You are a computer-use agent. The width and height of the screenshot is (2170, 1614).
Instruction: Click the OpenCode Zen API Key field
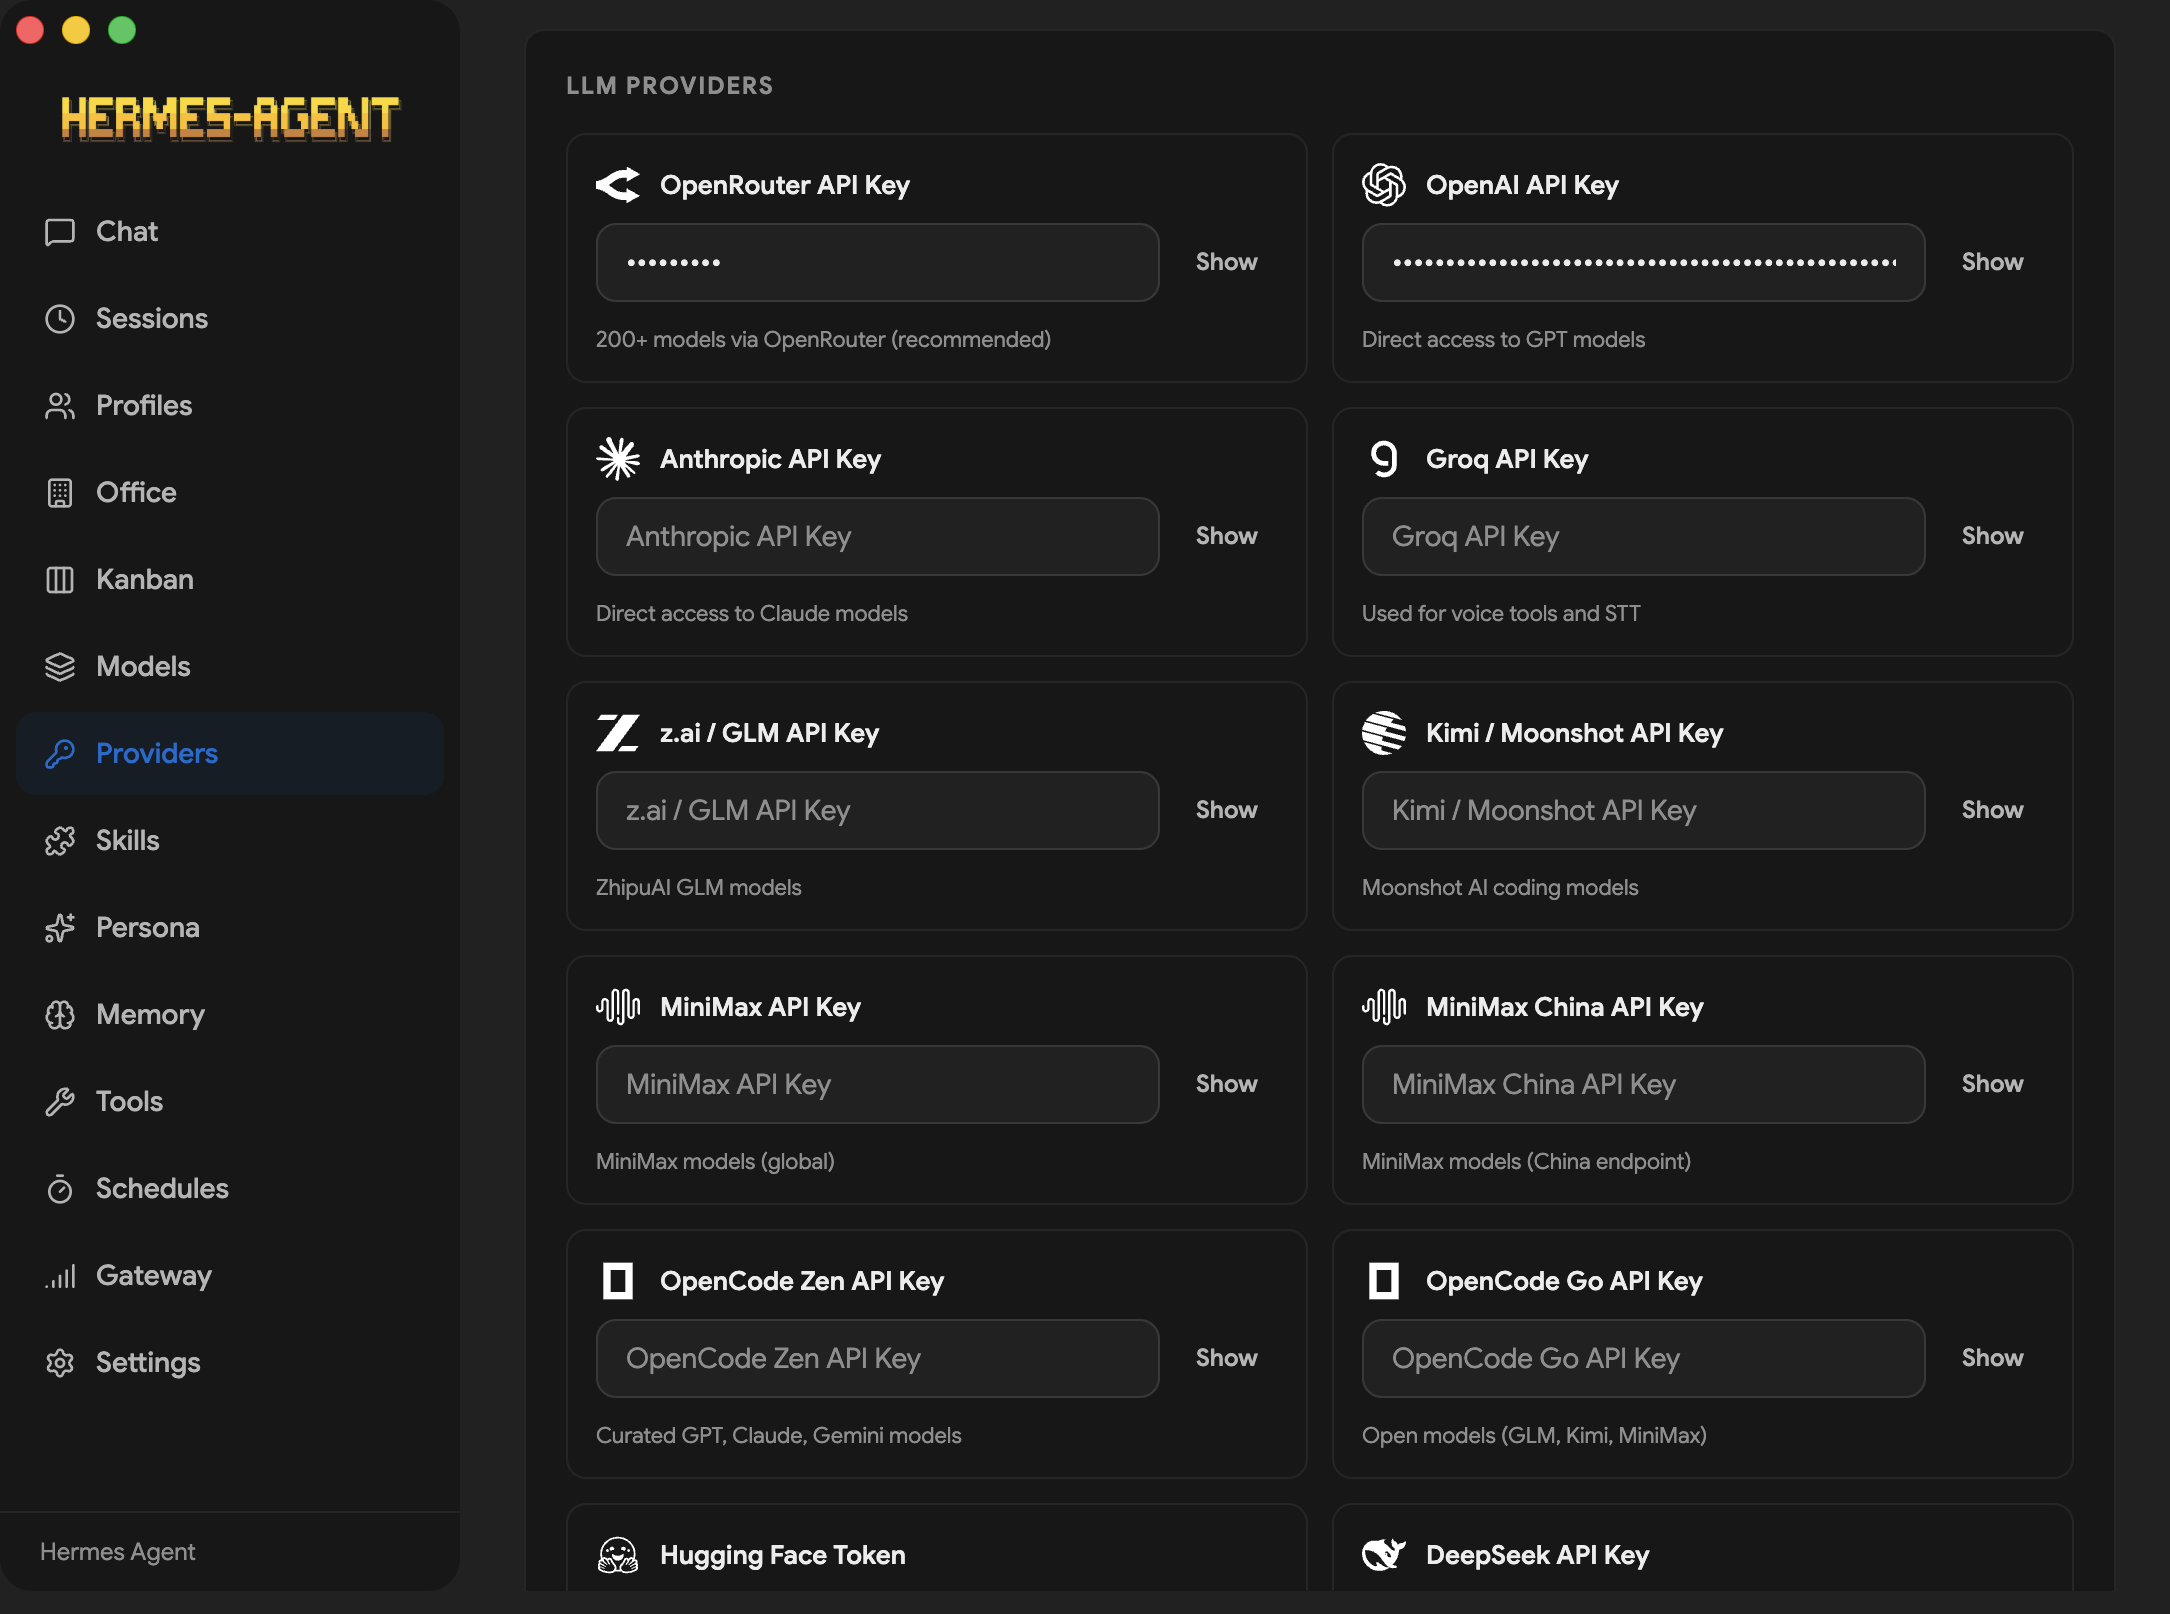click(x=878, y=1358)
